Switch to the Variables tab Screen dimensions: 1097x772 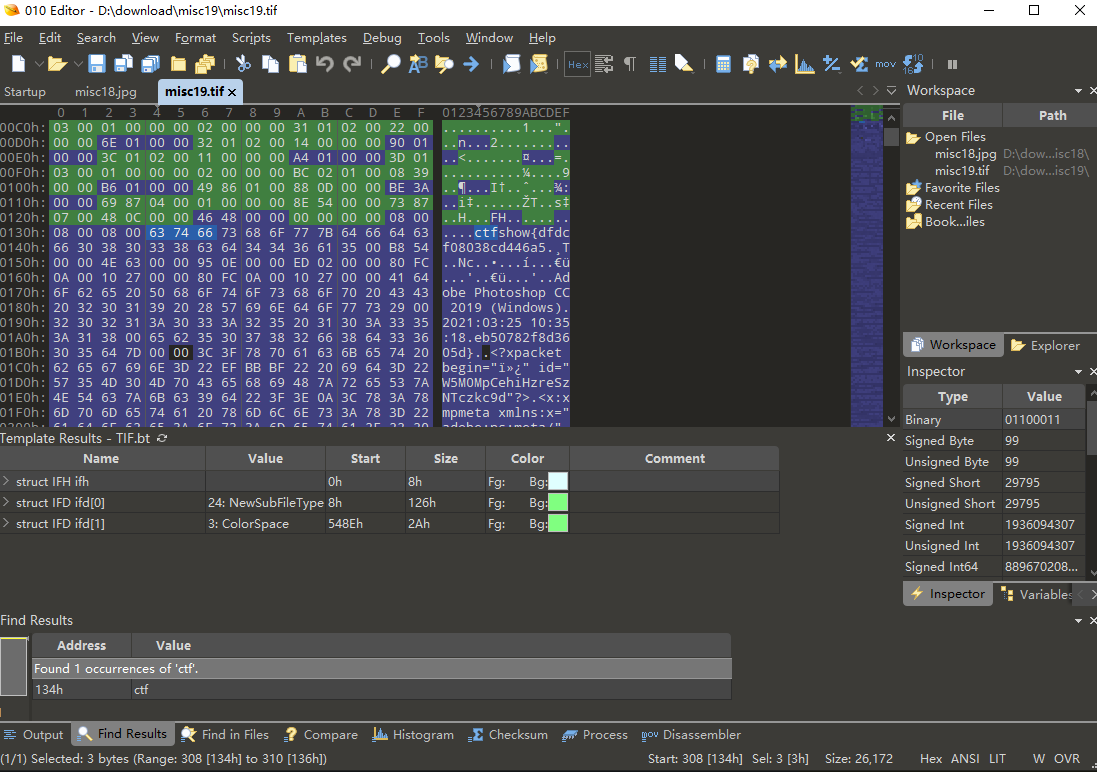1038,594
